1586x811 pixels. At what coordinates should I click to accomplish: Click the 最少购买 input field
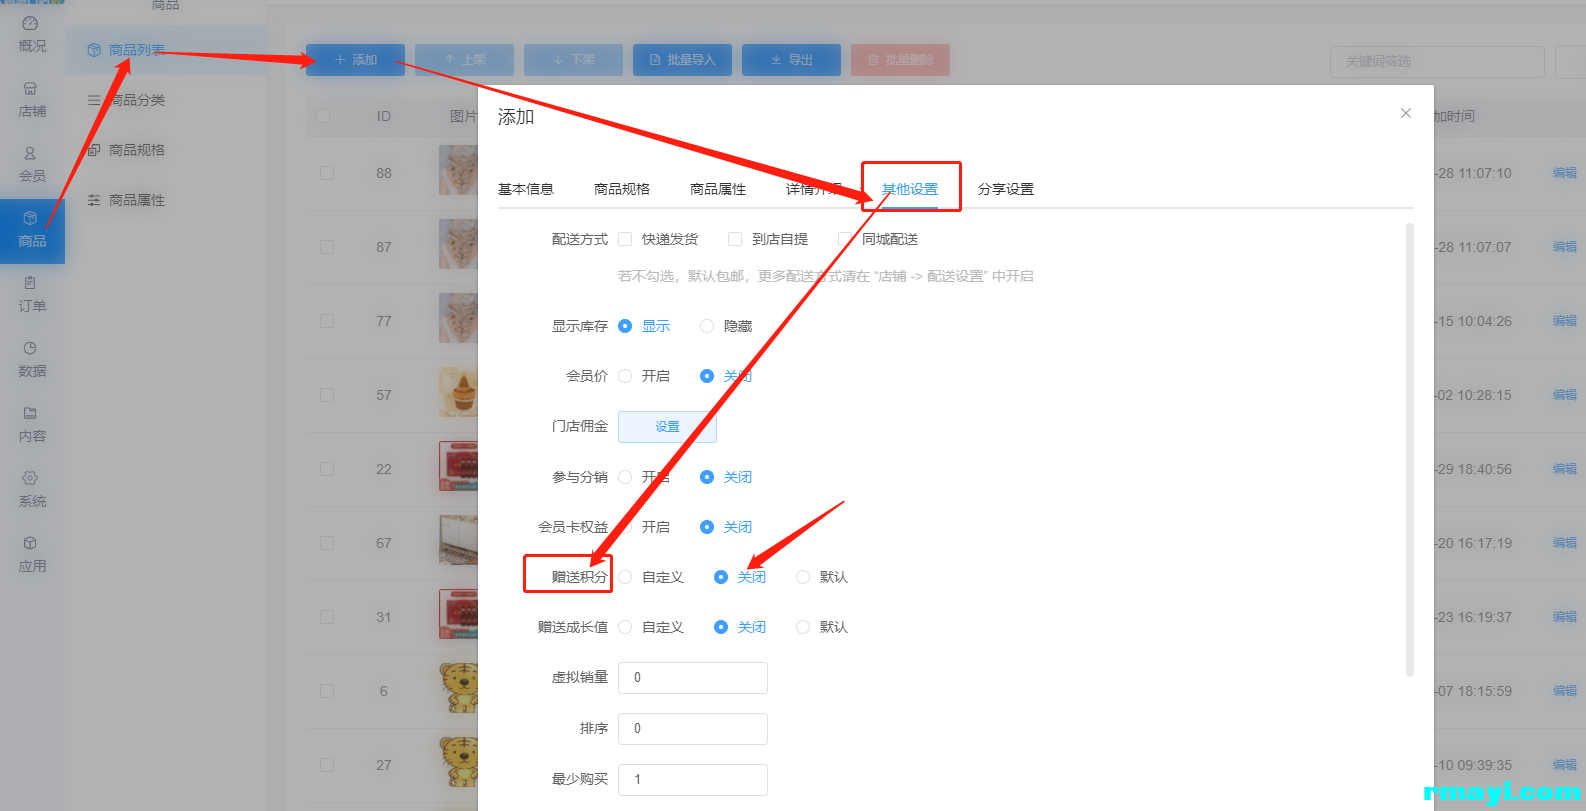[693, 780]
